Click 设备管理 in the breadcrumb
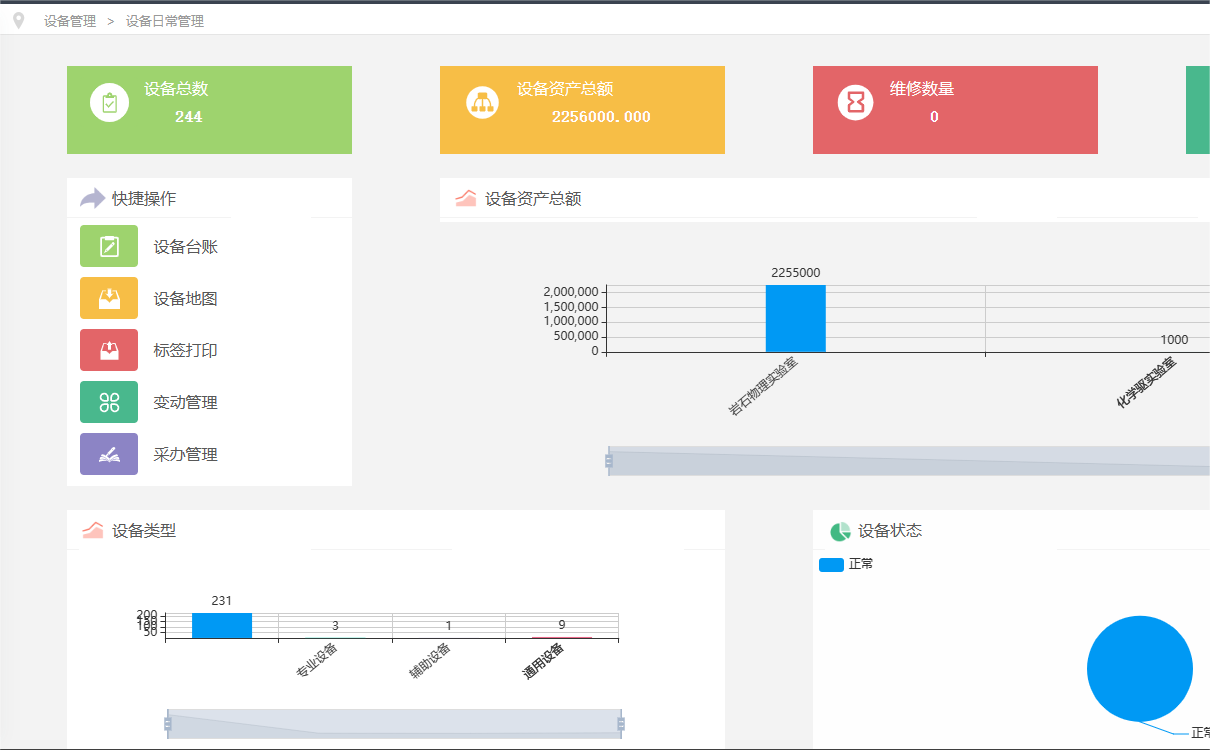1210x750 pixels. tap(70, 21)
